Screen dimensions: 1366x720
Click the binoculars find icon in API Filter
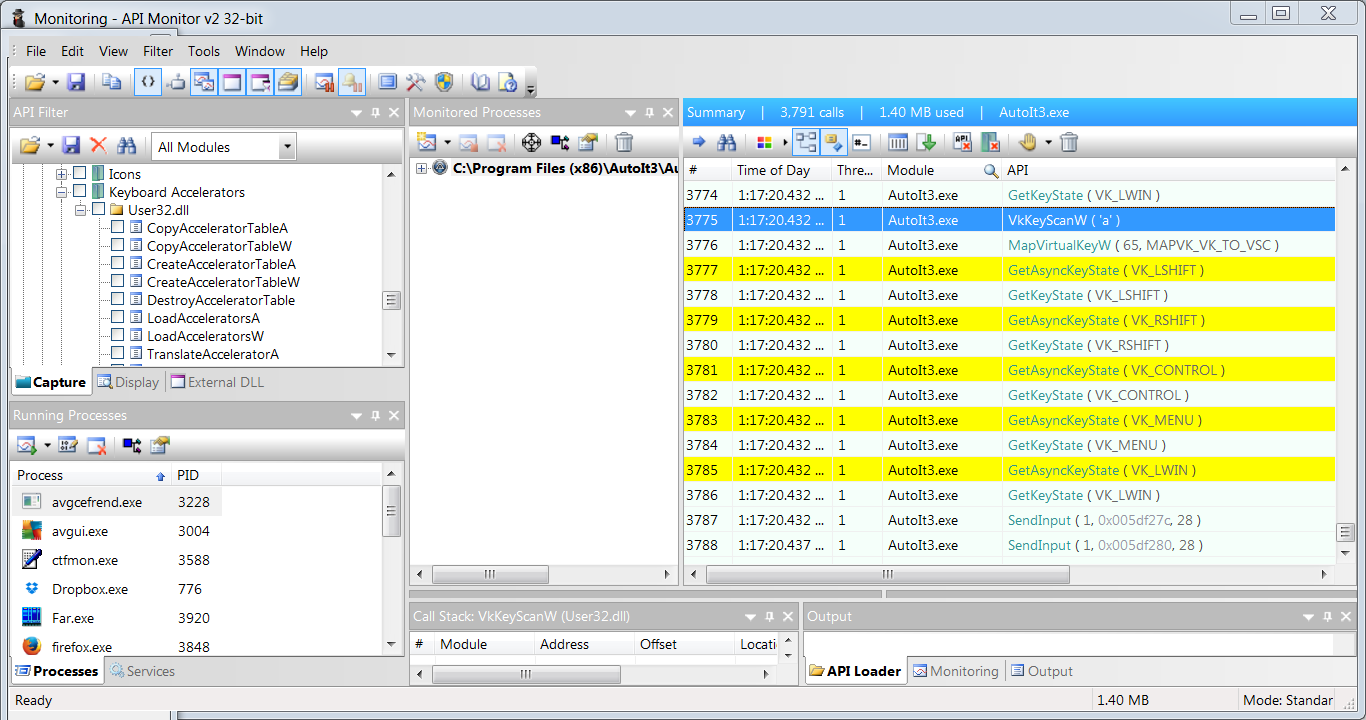coord(126,146)
